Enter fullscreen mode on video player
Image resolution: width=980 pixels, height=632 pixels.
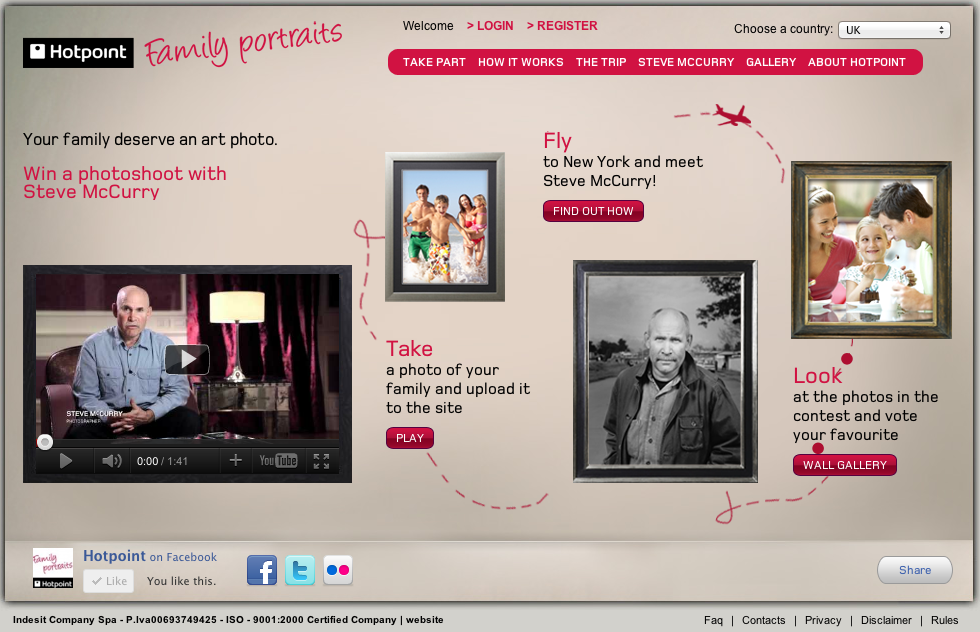coord(321,461)
